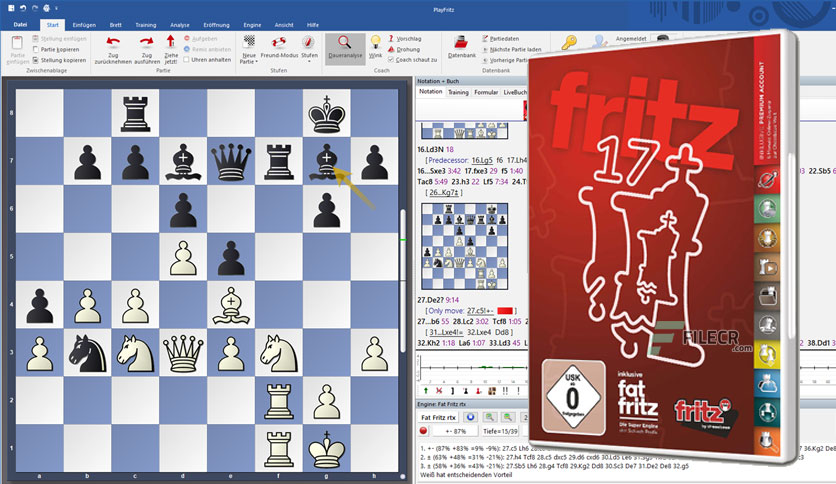Click the white queen on d3
The image size is (836, 484).
183,353
